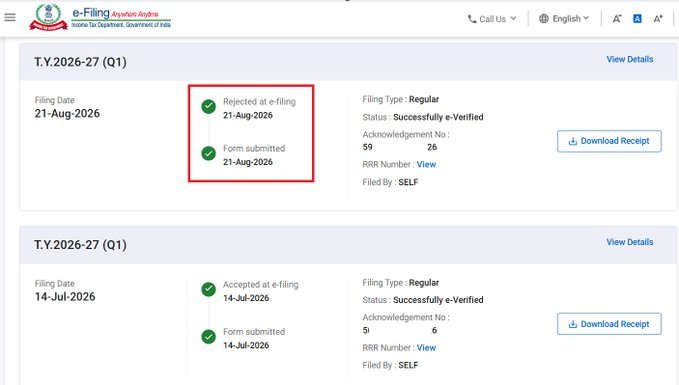Click the e-Filing Anywhere Anytime logo text

click(x=121, y=17)
